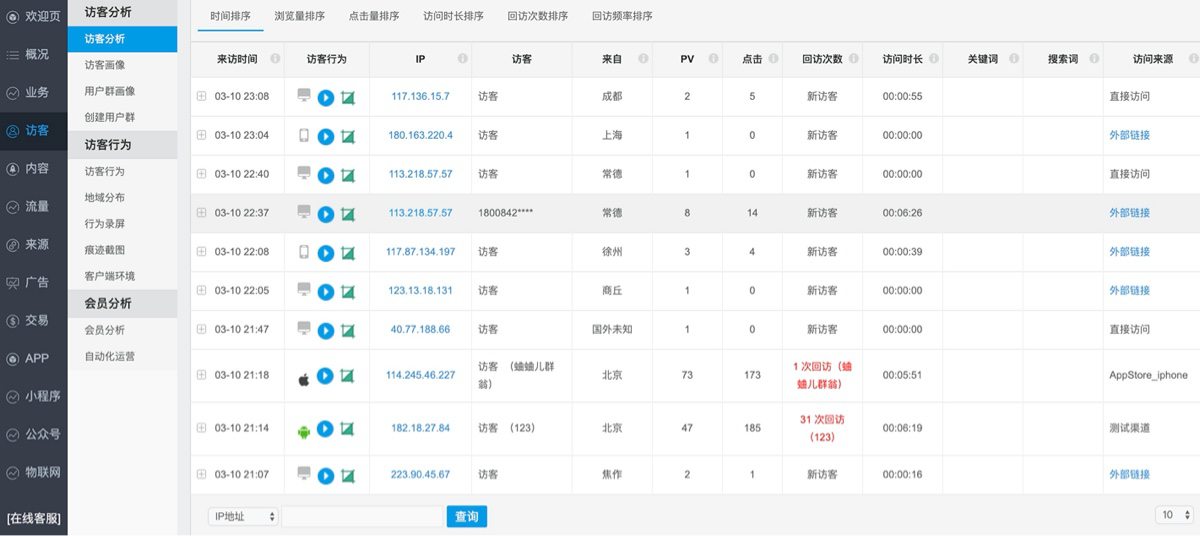Click info icon next to 来自 header
Screen dimensions: 1200x536
click(643, 59)
